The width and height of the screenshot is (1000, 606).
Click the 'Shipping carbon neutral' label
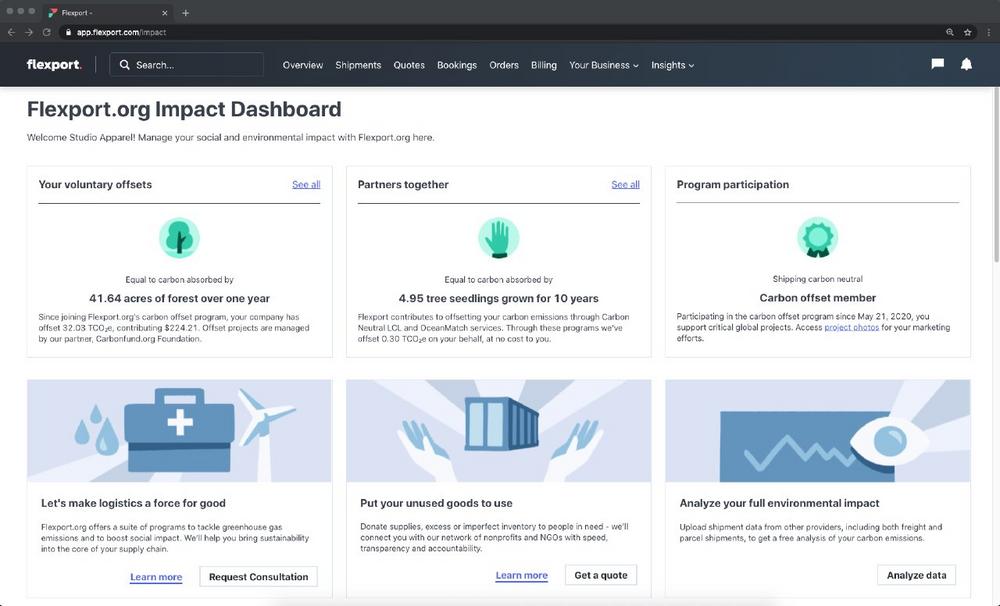(x=818, y=279)
